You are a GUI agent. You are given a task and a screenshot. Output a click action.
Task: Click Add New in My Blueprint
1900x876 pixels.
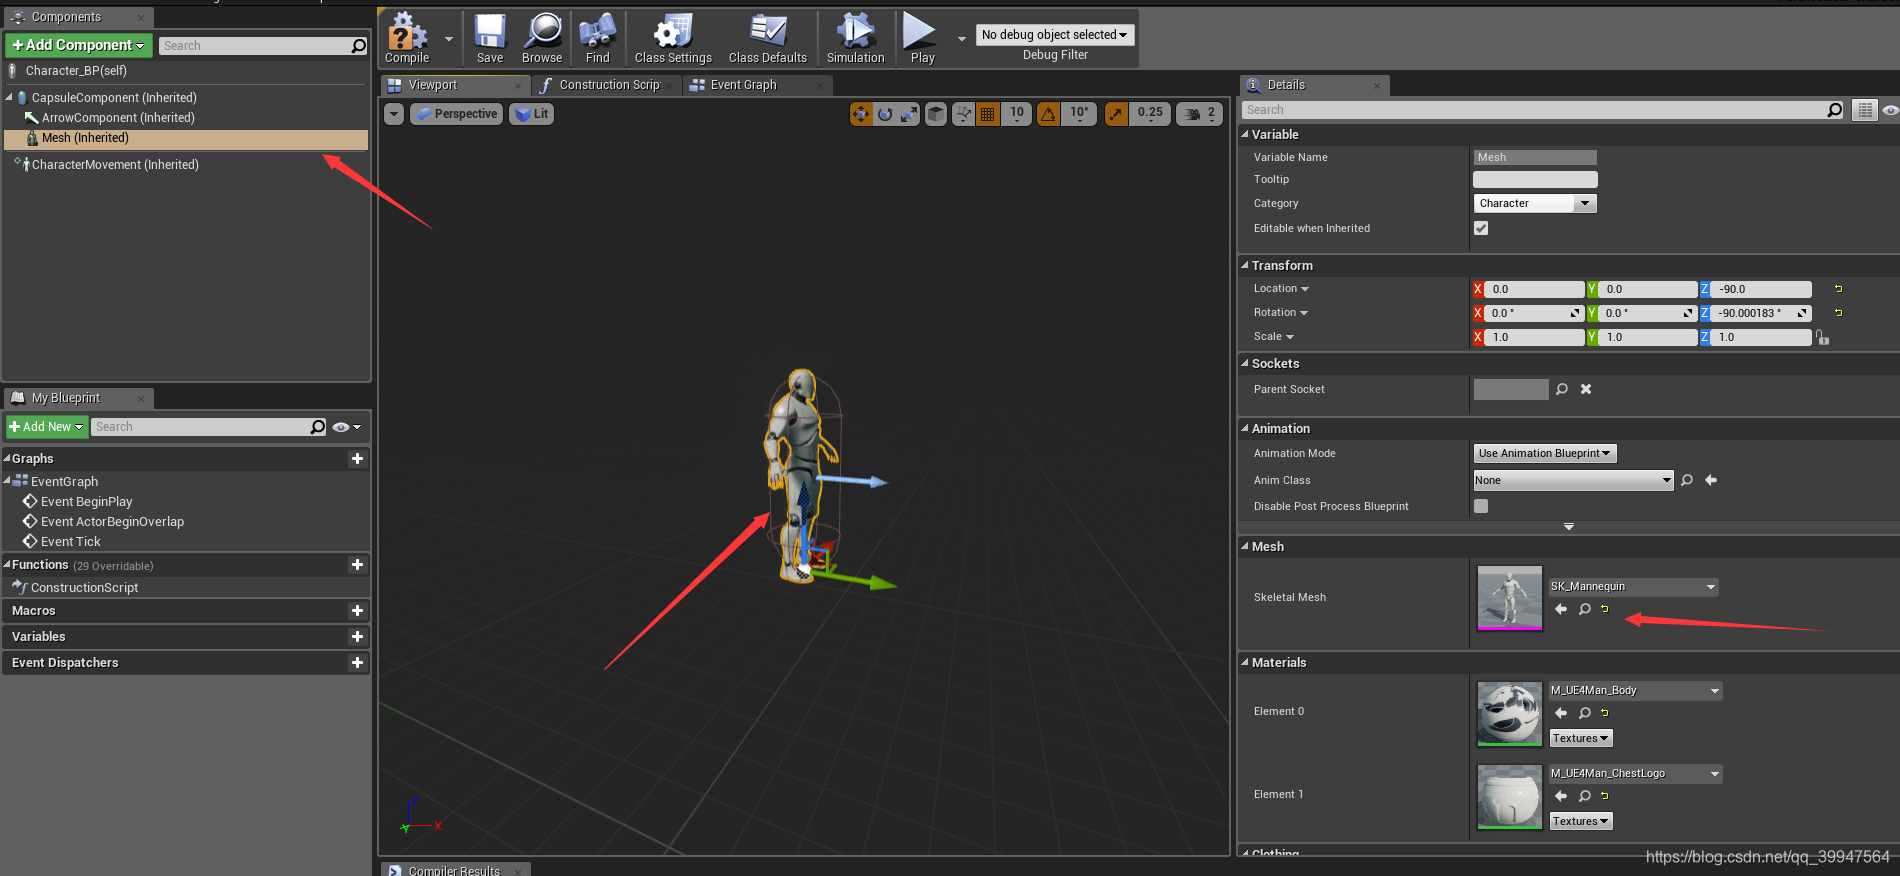tap(46, 427)
